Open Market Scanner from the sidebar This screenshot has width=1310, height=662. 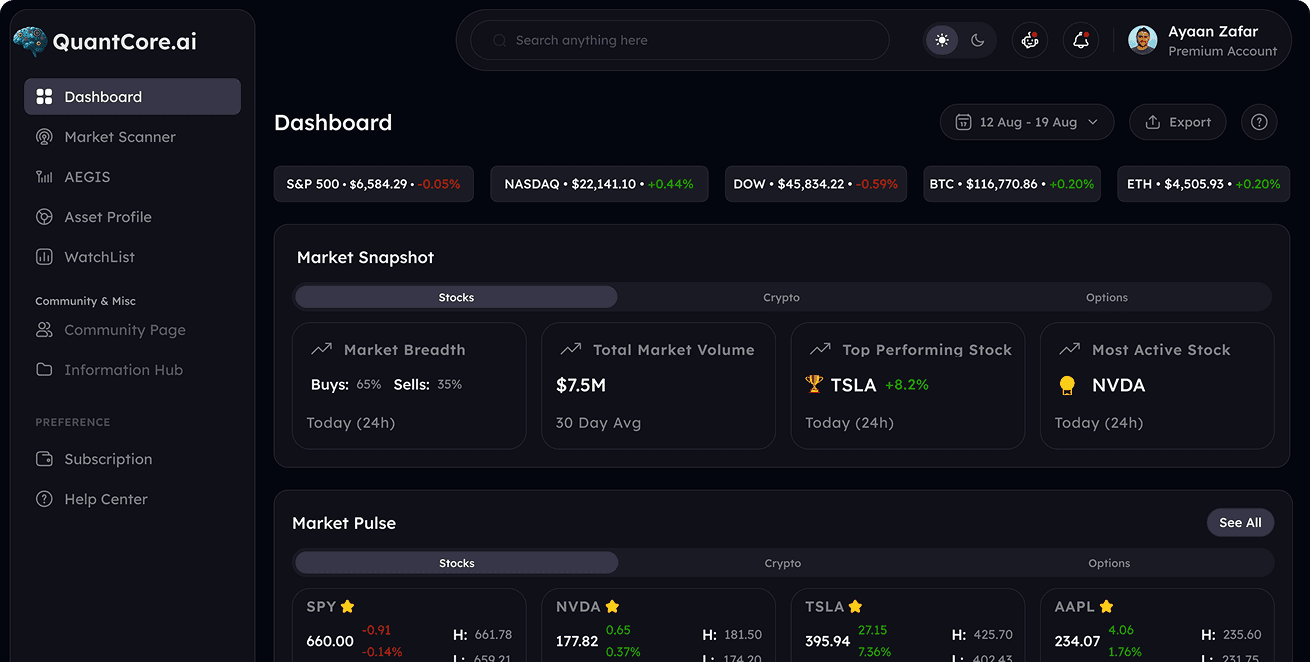pos(119,137)
